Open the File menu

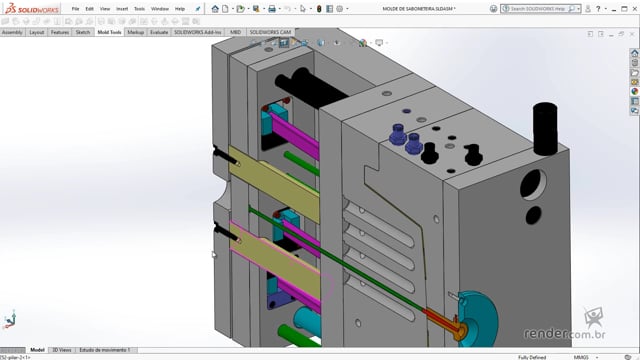(x=76, y=9)
